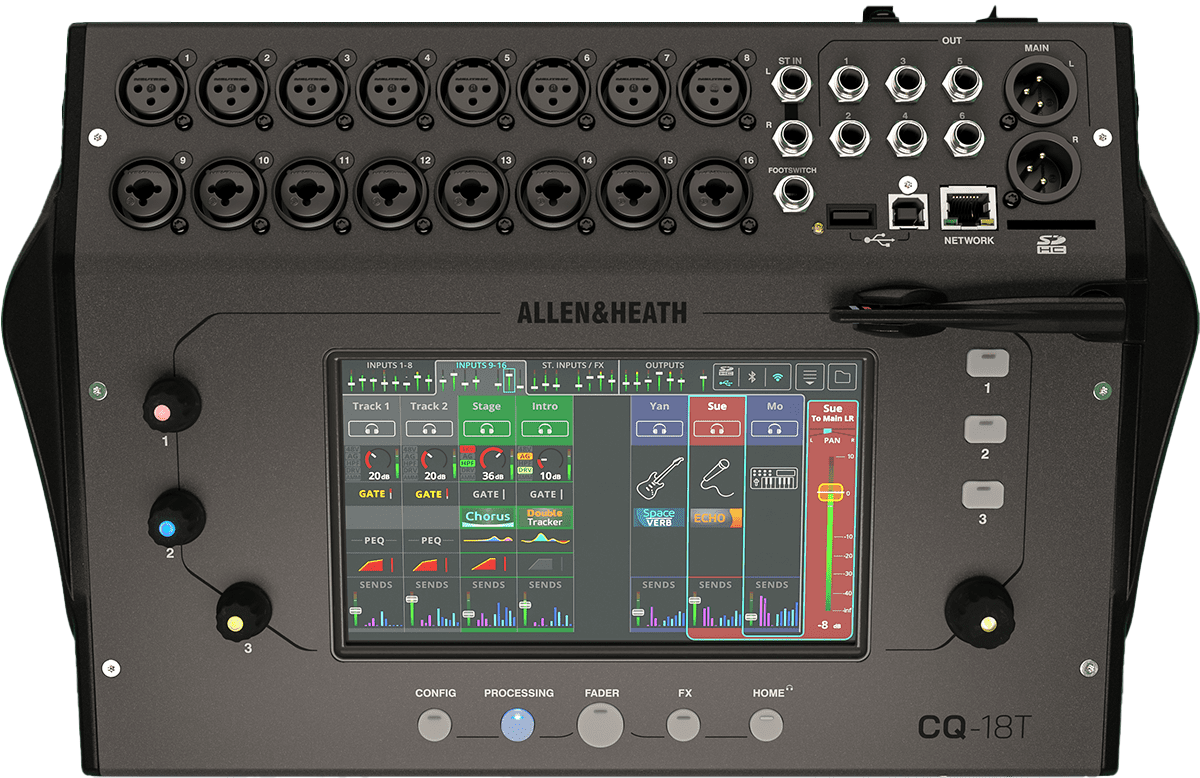1200x778 pixels.
Task: Toggle headphone listen on Yan channel
Action: 659,428
